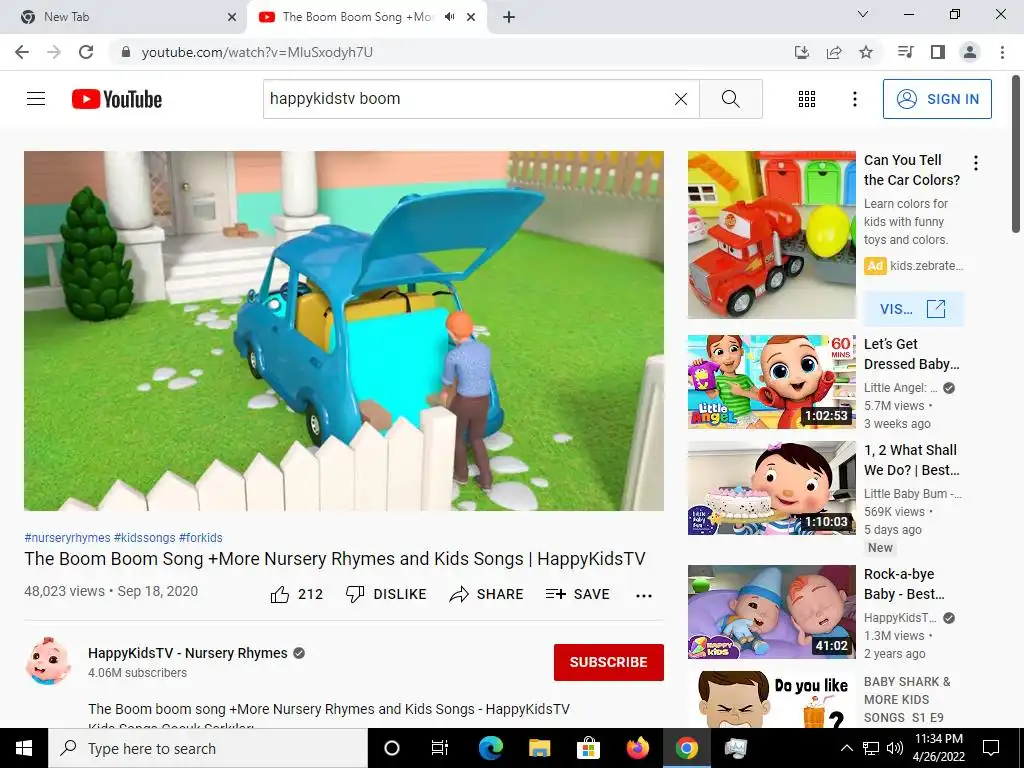1024x768 pixels.
Task: Close the New Tab tab
Action: click(232, 17)
